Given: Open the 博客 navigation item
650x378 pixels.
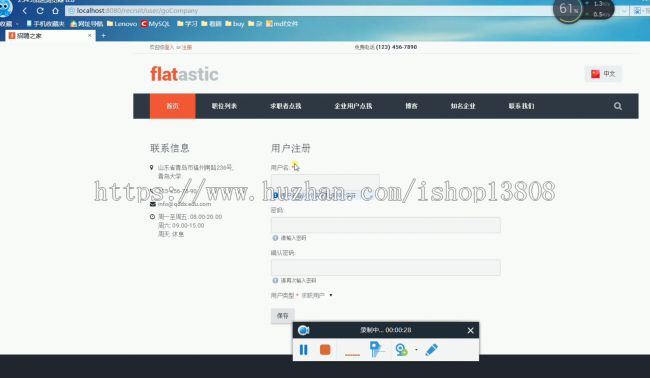Looking at the screenshot, I should [411, 106].
